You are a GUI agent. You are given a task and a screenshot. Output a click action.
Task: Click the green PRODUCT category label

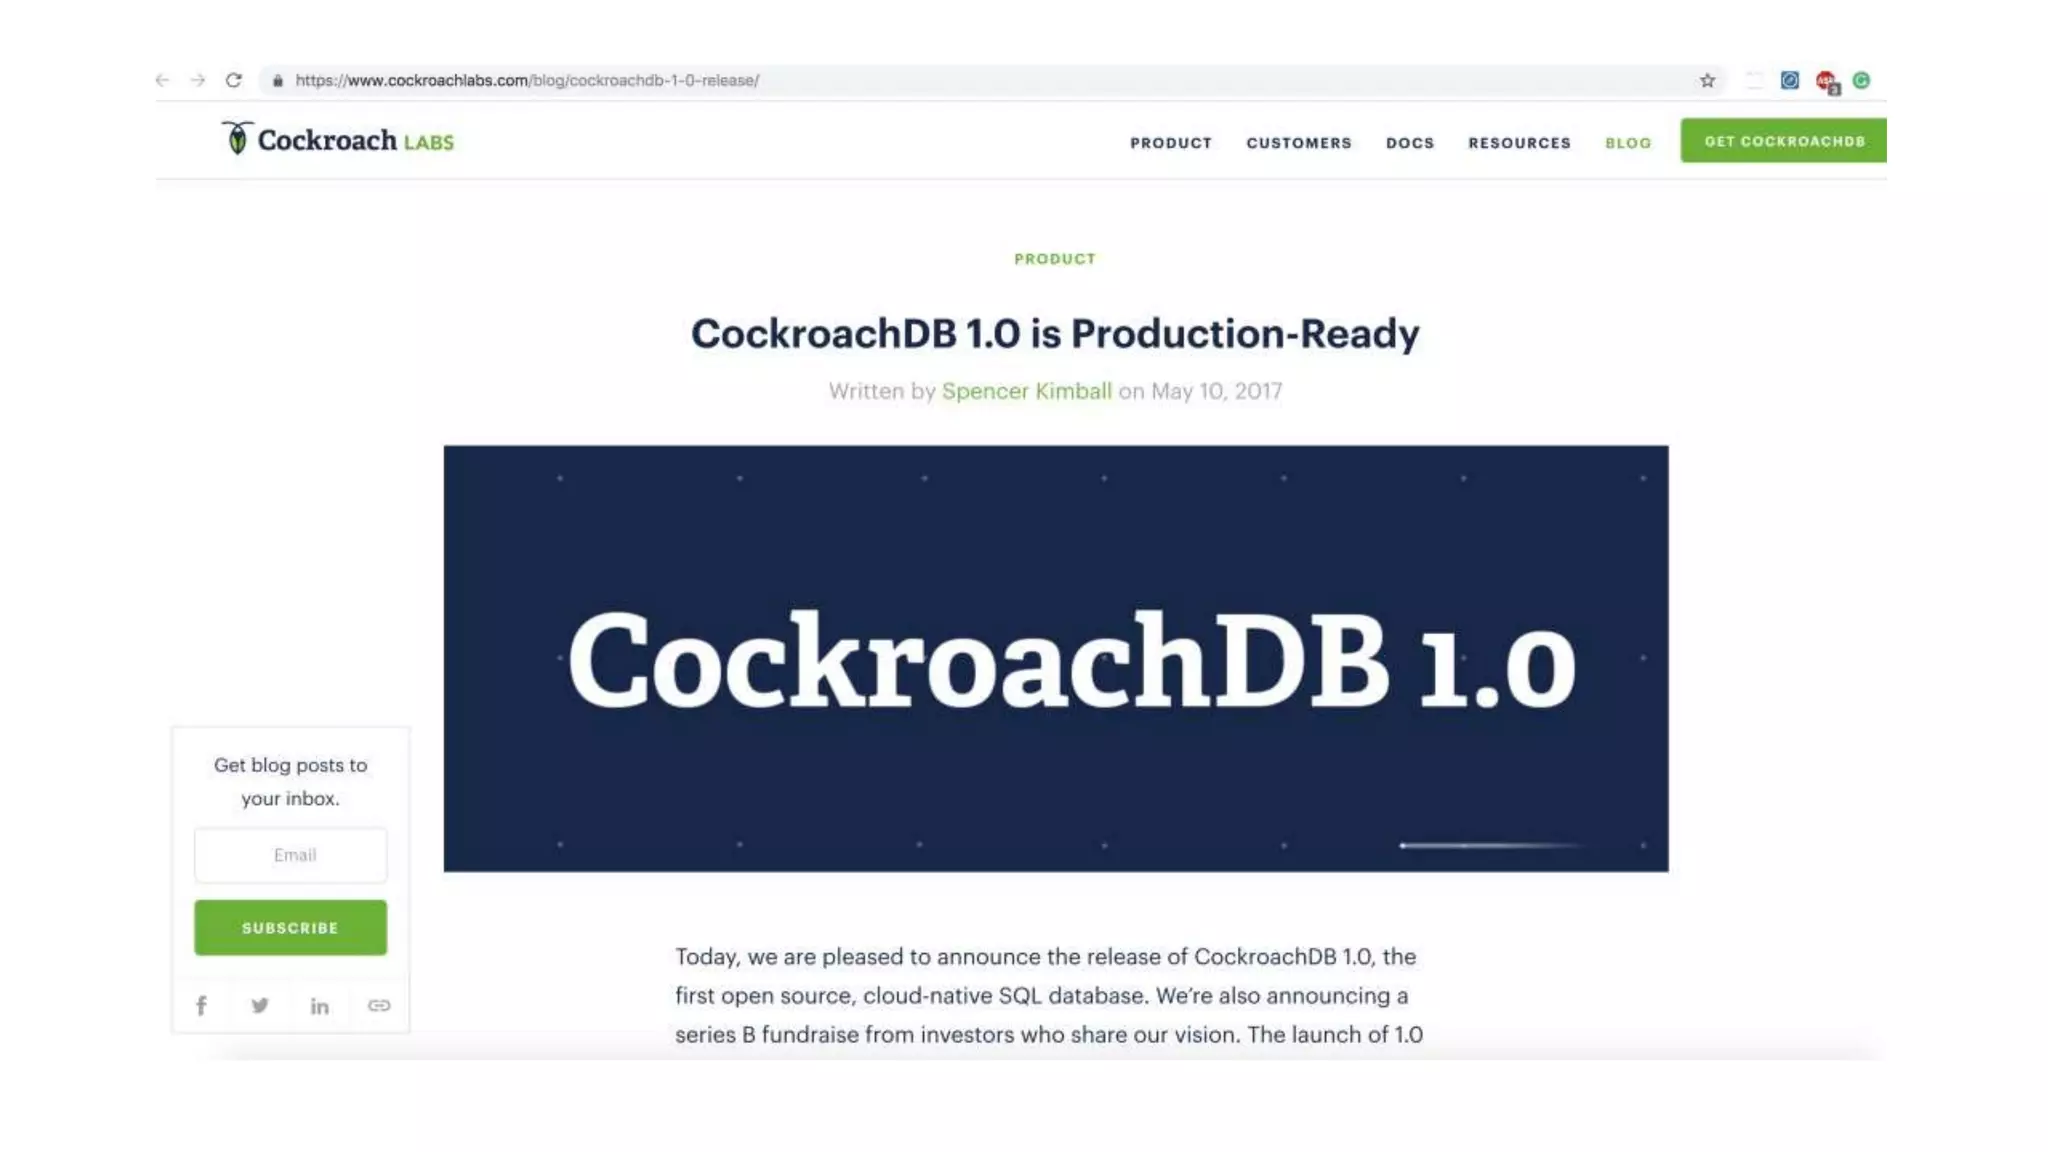point(1055,259)
